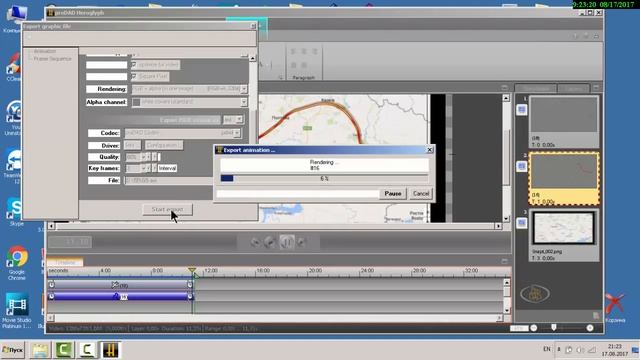The height and width of the screenshot is (360, 640).
Task: Open the Key frames value dropdown
Action: coord(144,168)
